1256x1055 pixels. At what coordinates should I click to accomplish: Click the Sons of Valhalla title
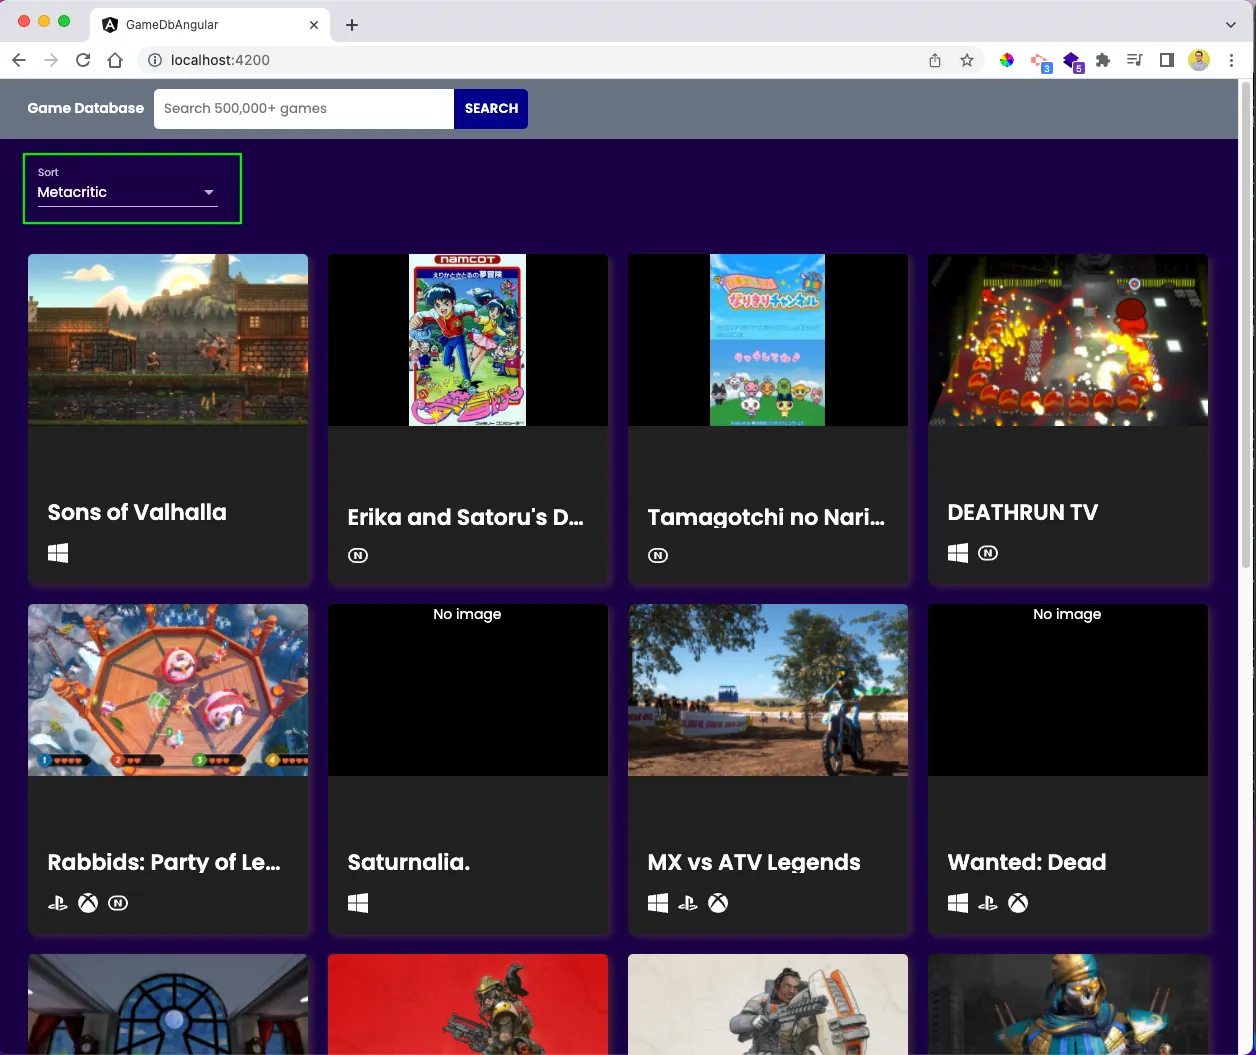(x=137, y=512)
